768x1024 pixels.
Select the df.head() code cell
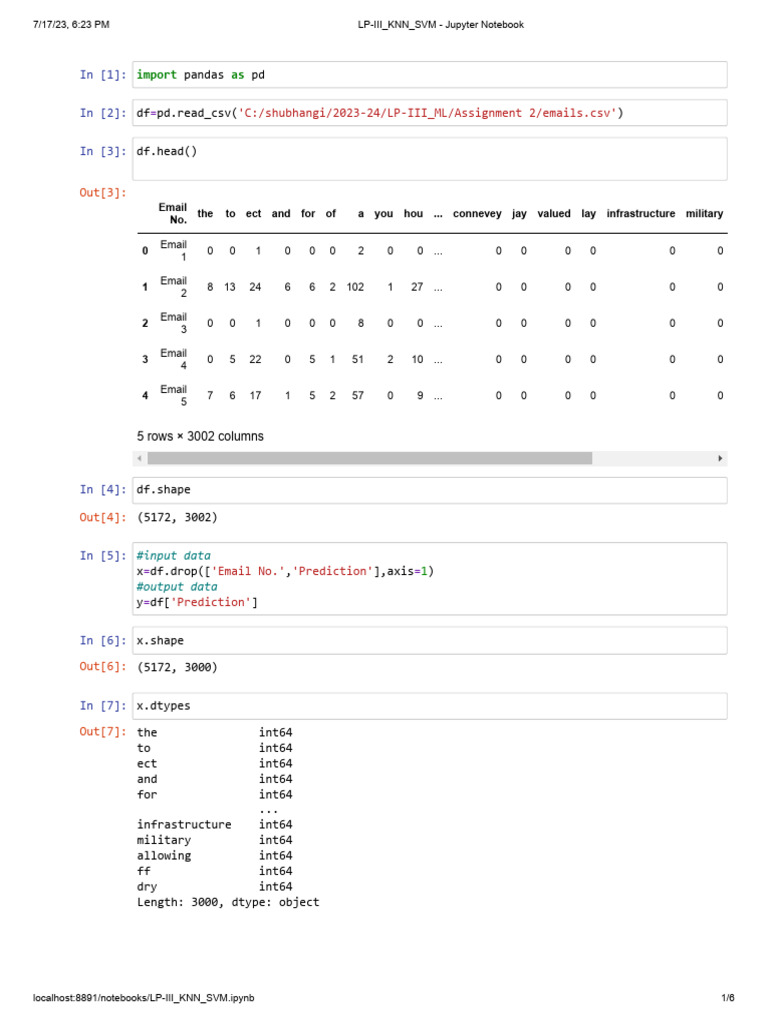(x=430, y=159)
